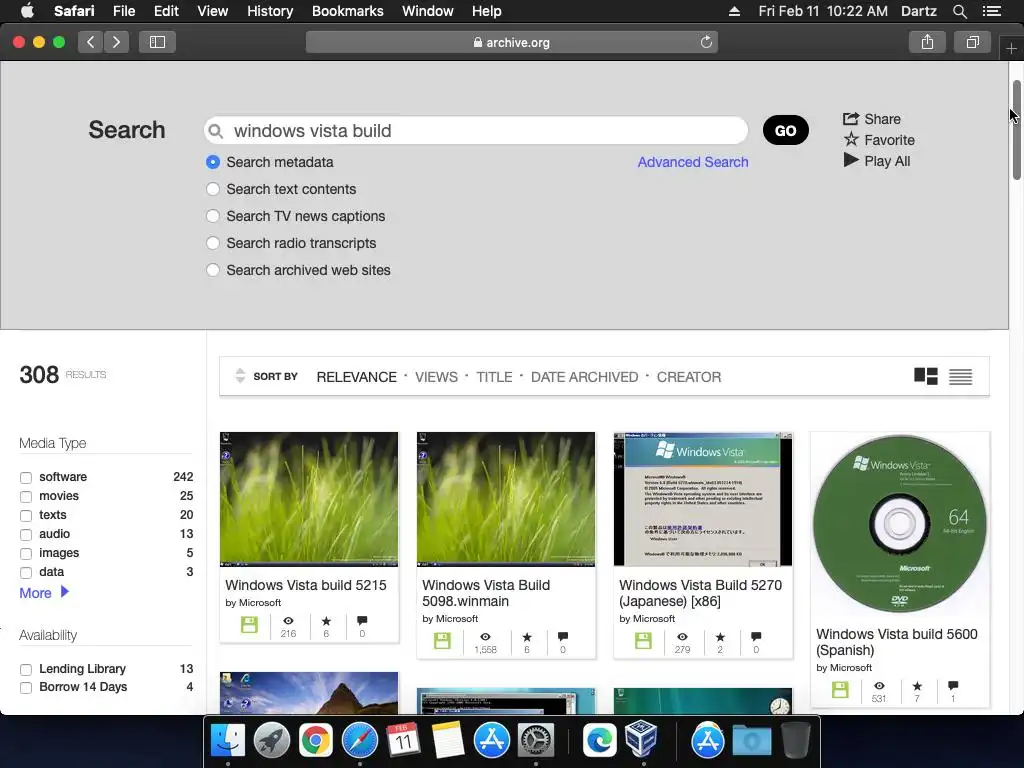Open Google Chrome from the Dock
The width and height of the screenshot is (1024, 768).
[315, 741]
